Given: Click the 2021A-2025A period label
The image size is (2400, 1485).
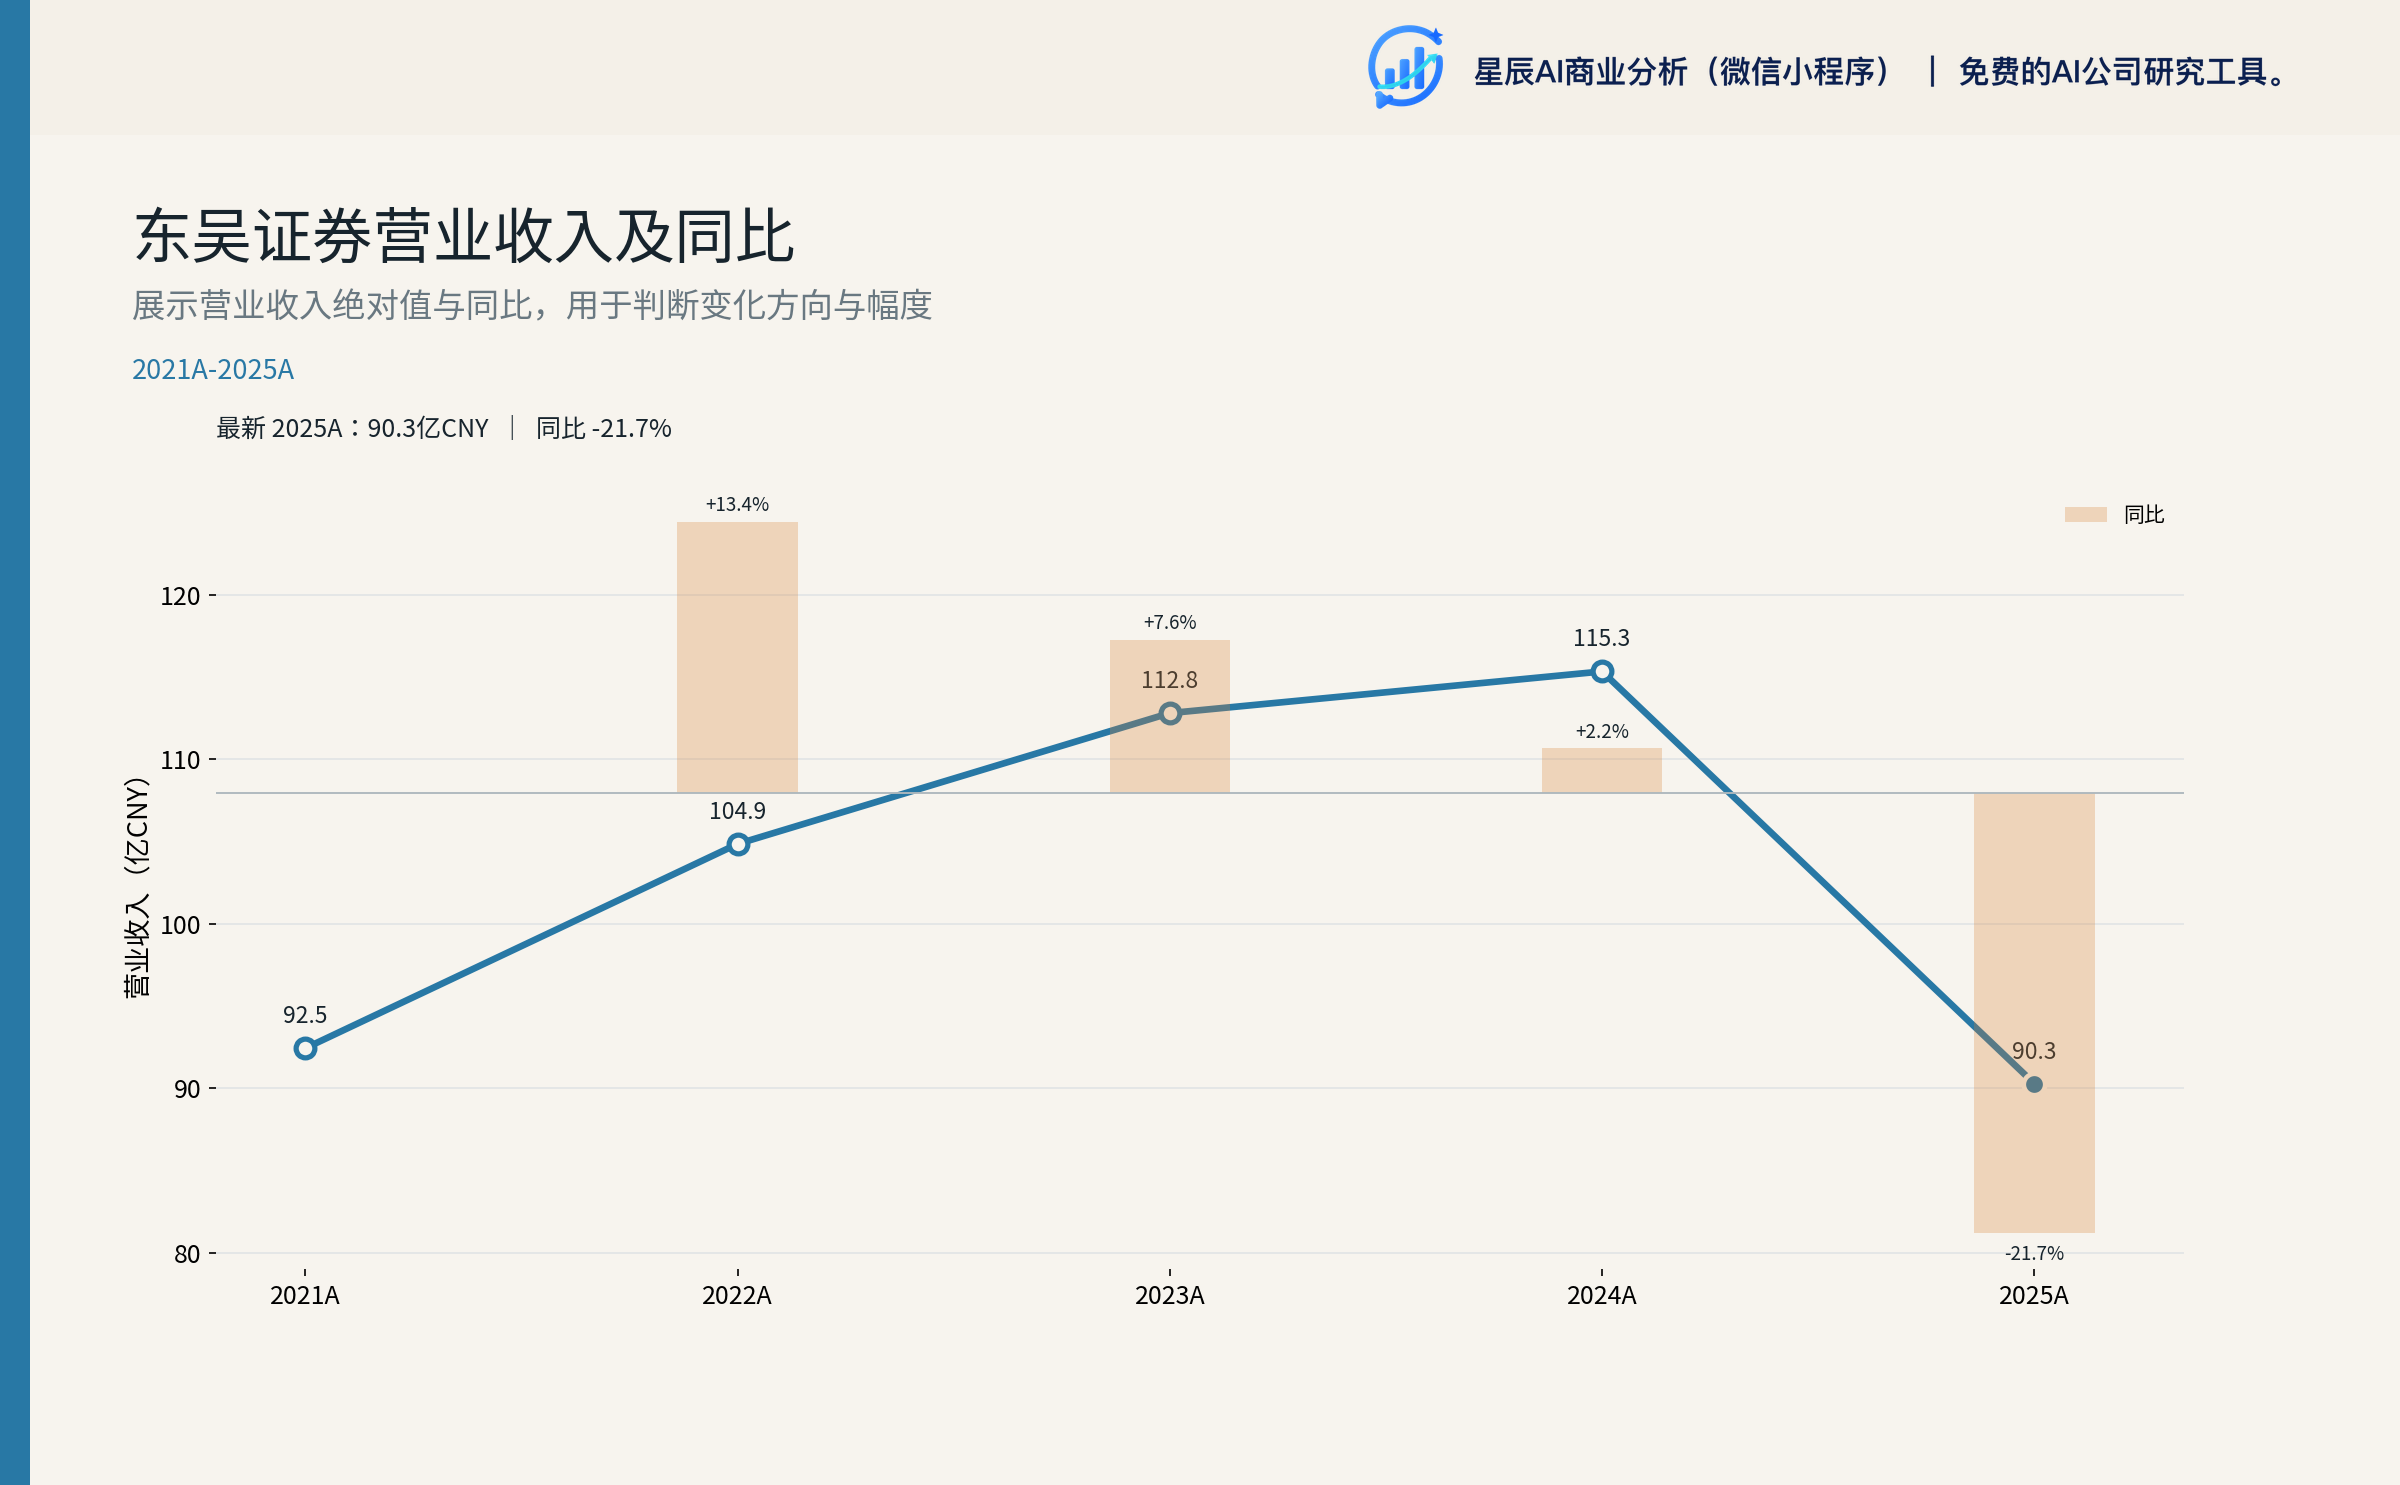Looking at the screenshot, I should pyautogui.click(x=213, y=369).
